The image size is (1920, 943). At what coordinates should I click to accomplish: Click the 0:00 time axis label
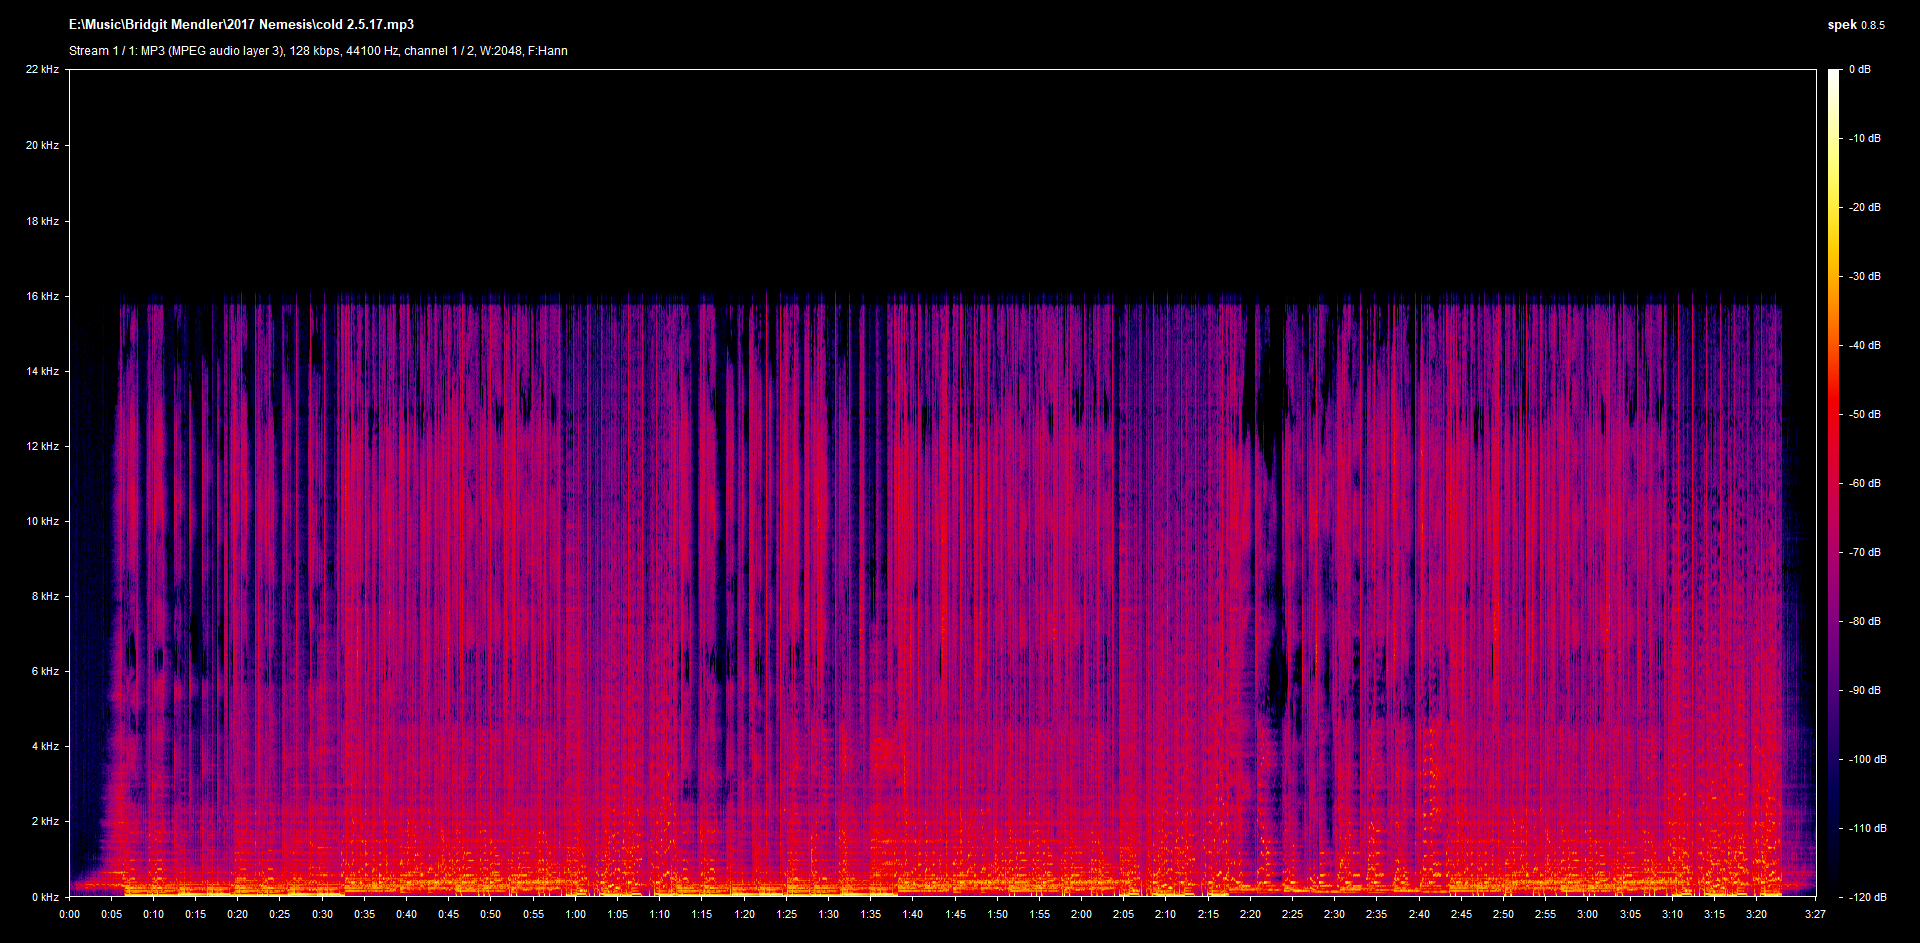[69, 914]
